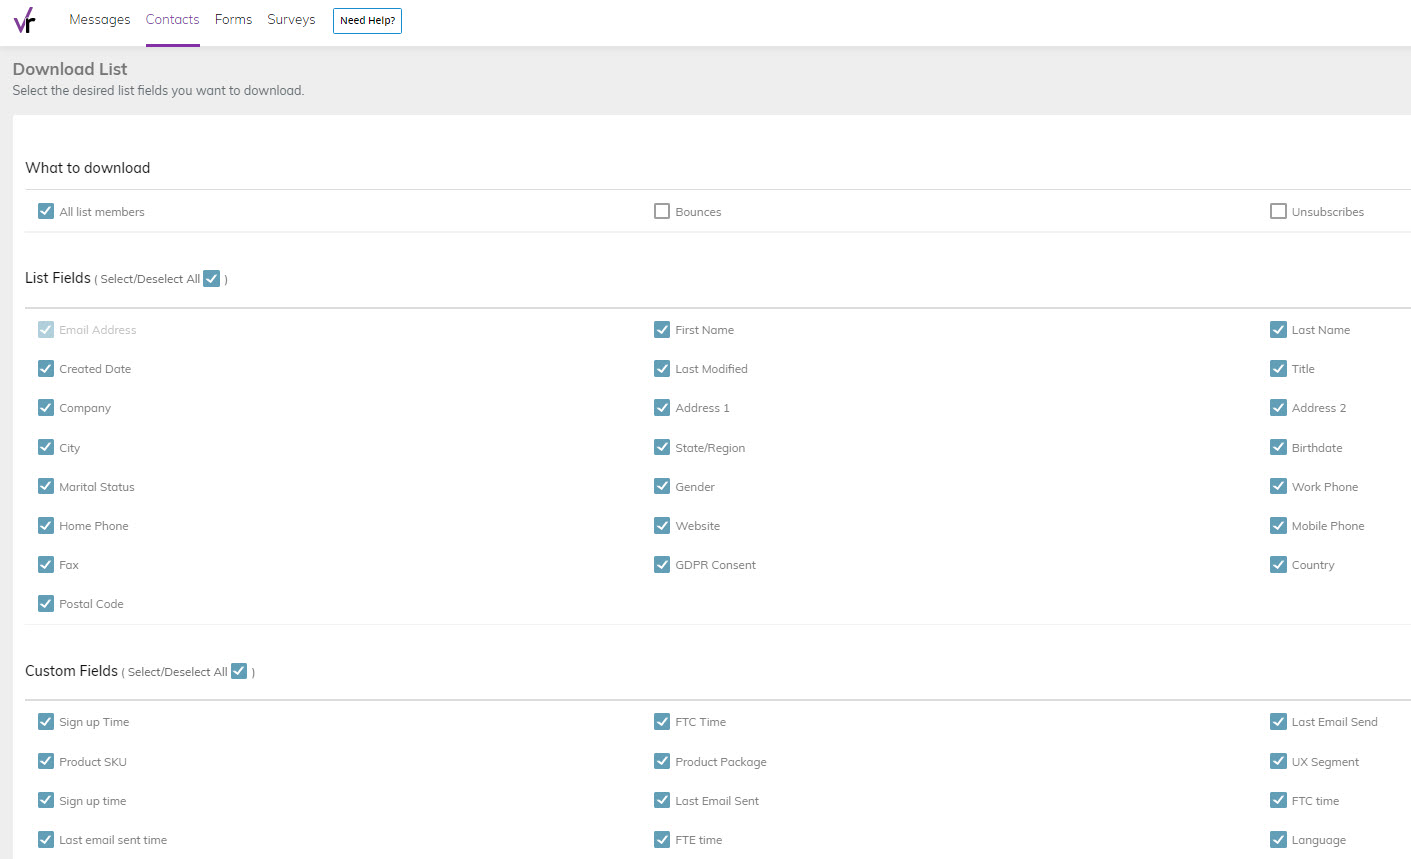The image size is (1411, 859).
Task: Deselect the Mobile Phone checkbox
Action: tap(1278, 525)
